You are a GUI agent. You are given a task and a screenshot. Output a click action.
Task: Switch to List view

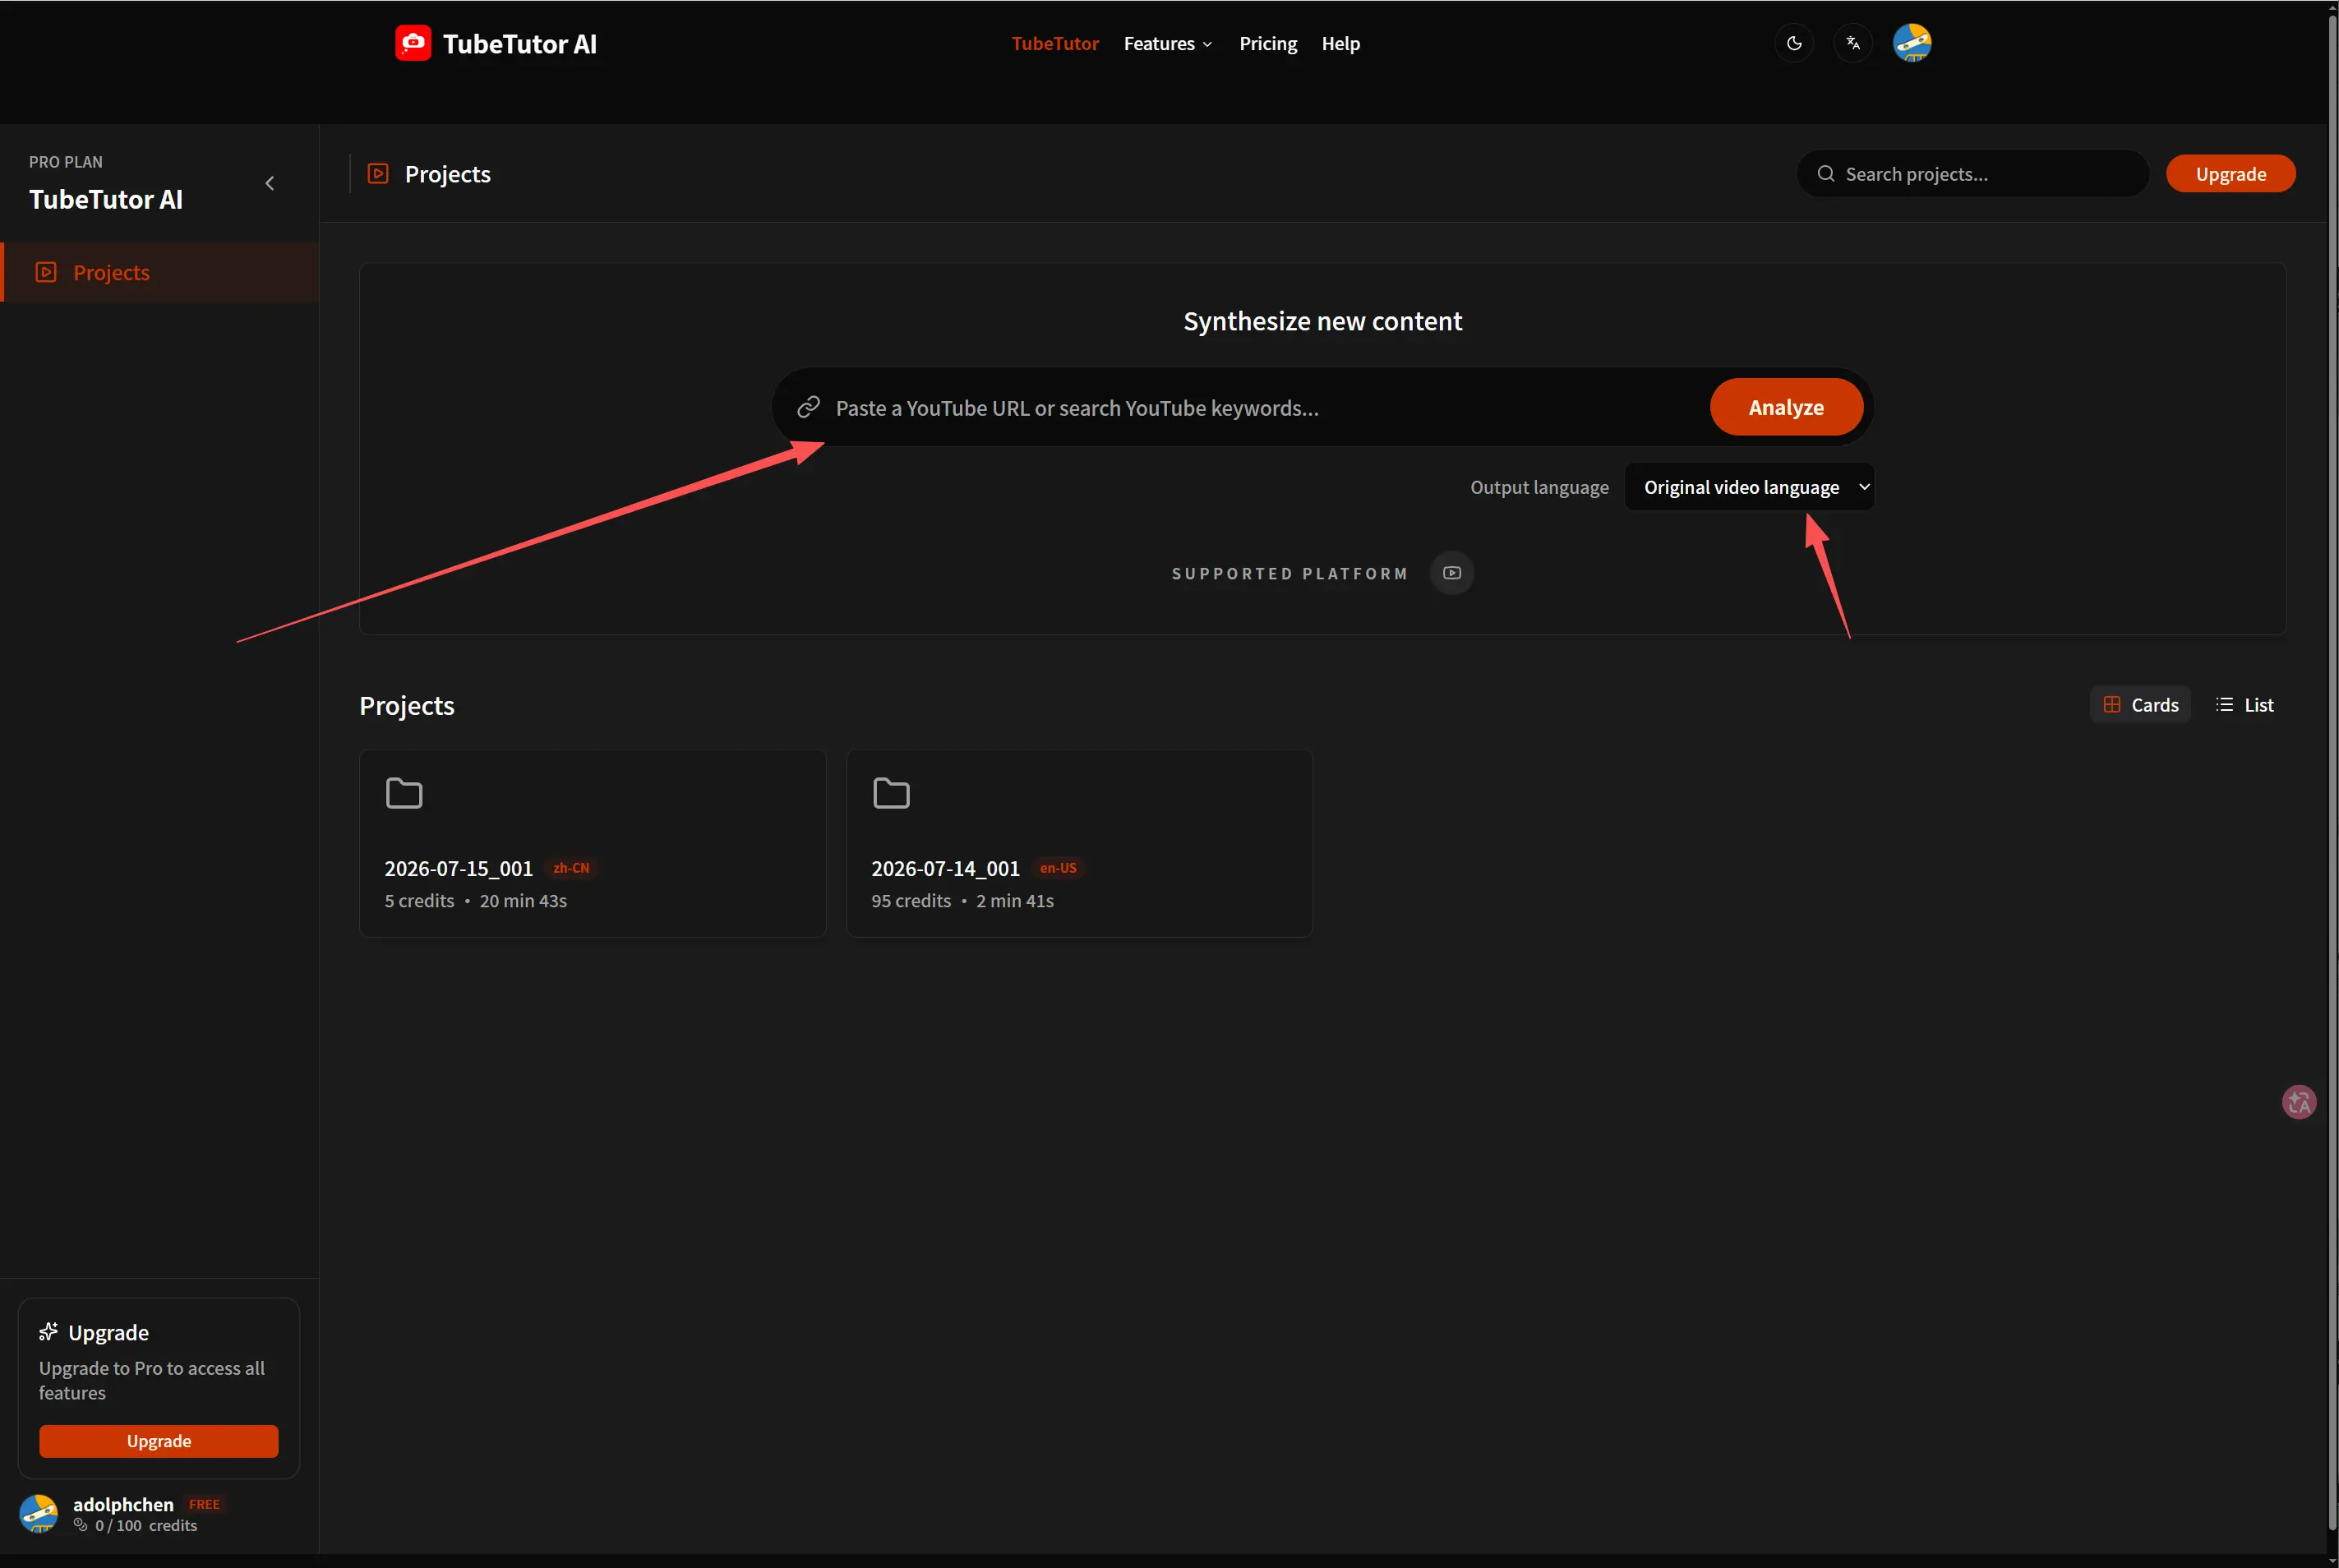click(2245, 705)
